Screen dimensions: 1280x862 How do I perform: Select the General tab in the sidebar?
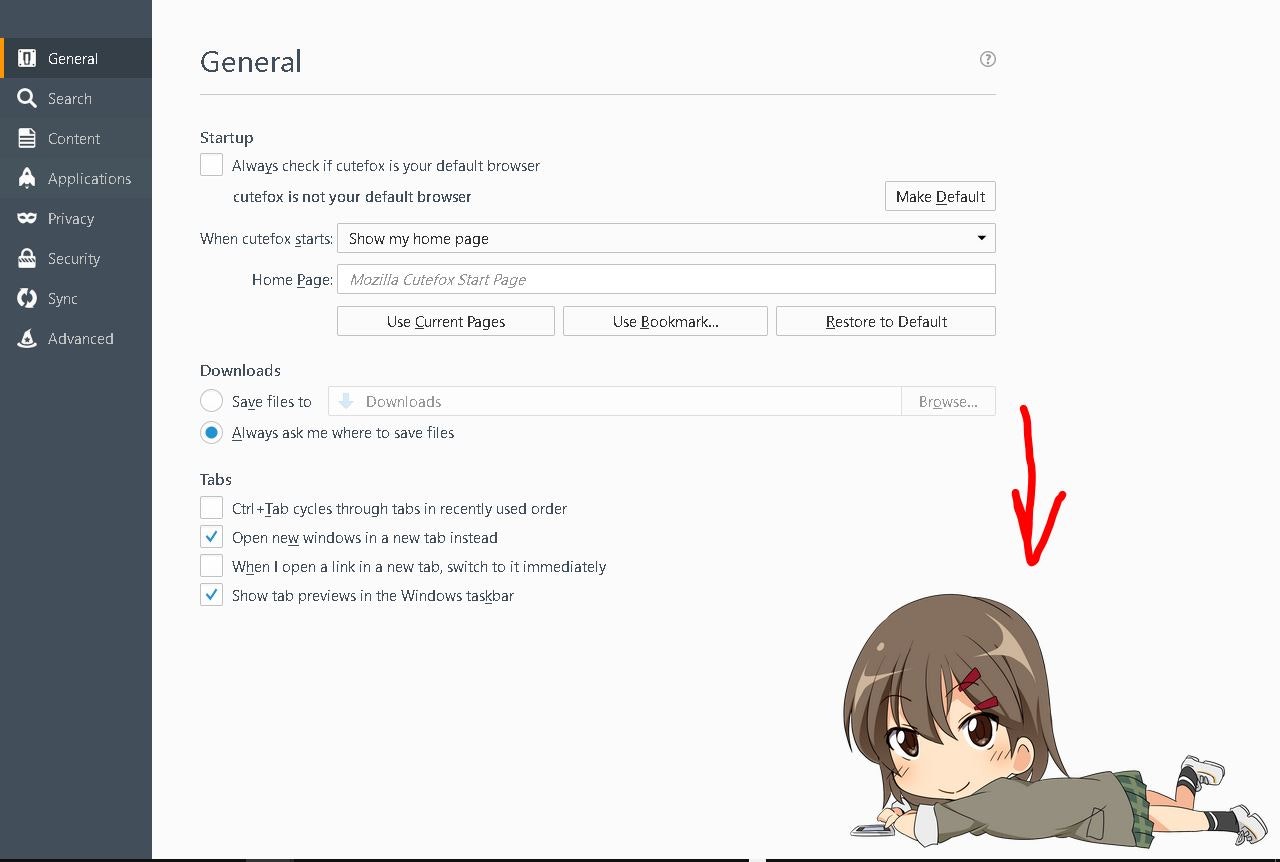[72, 58]
